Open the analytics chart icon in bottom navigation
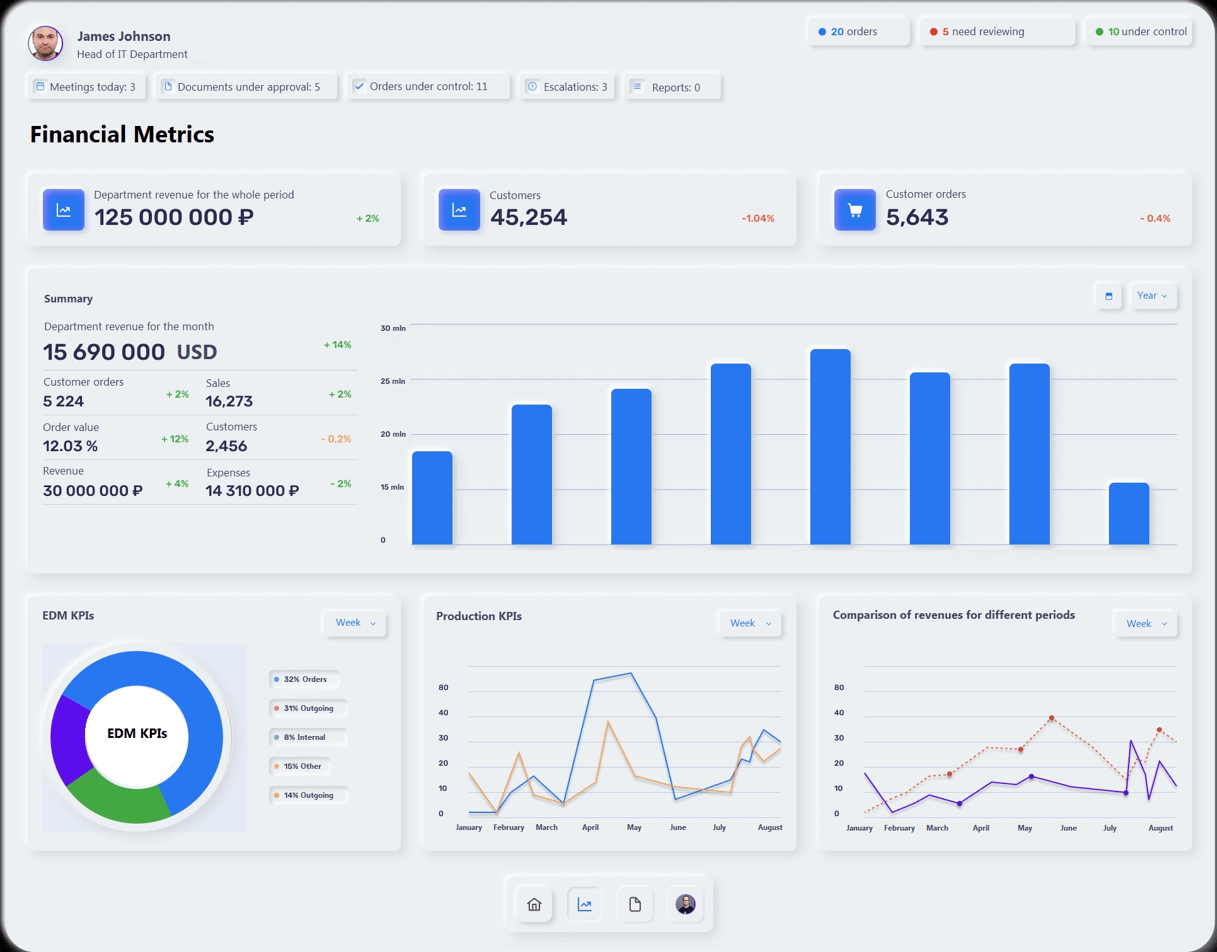This screenshot has width=1217, height=952. [585, 904]
